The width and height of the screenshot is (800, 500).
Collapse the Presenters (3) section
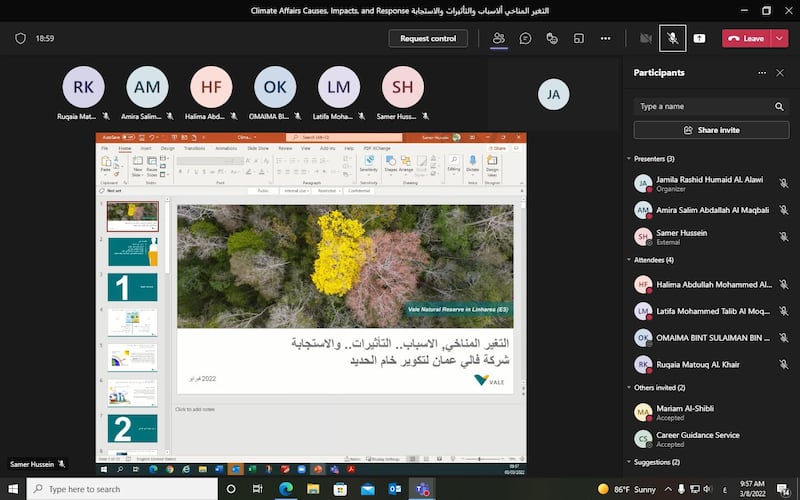point(629,159)
